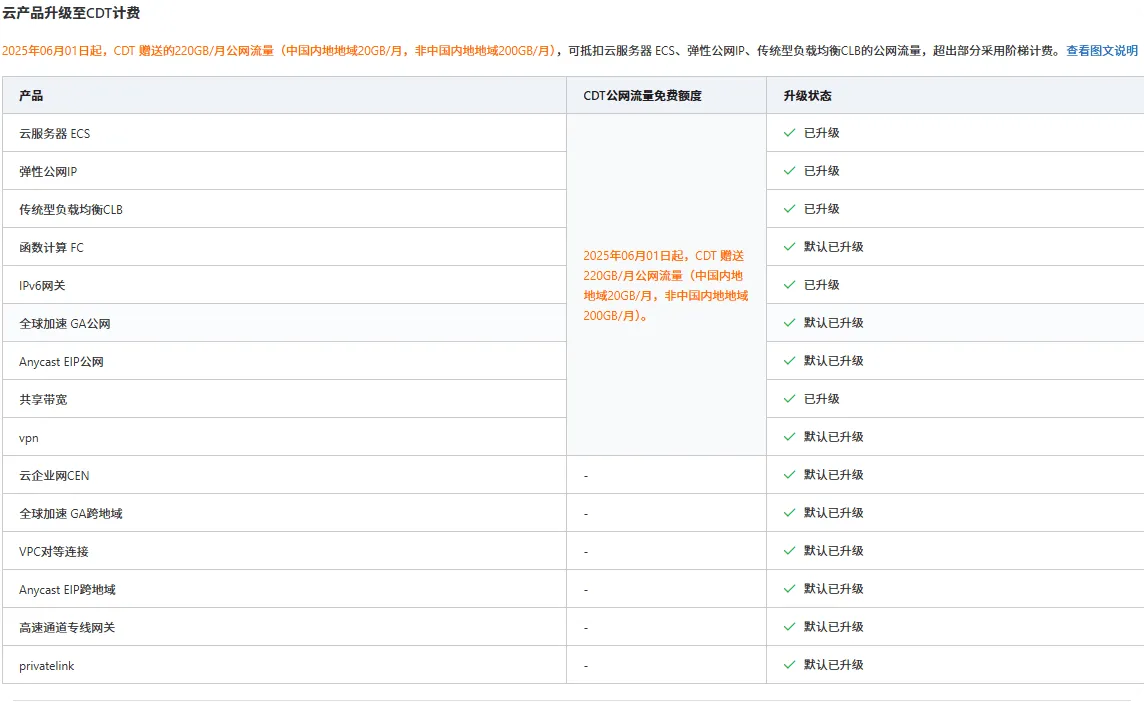Select the Anycast EIP跨地域 product cell

tap(285, 588)
